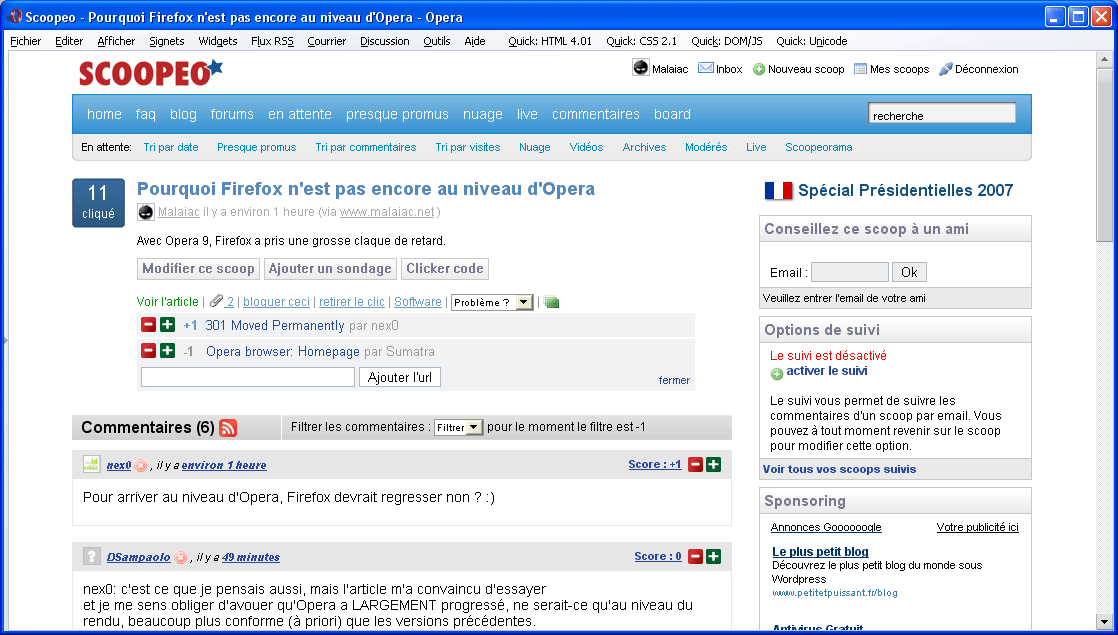The height and width of the screenshot is (635, 1118).
Task: Open the Le plus petit blog ad
Action: click(x=820, y=552)
